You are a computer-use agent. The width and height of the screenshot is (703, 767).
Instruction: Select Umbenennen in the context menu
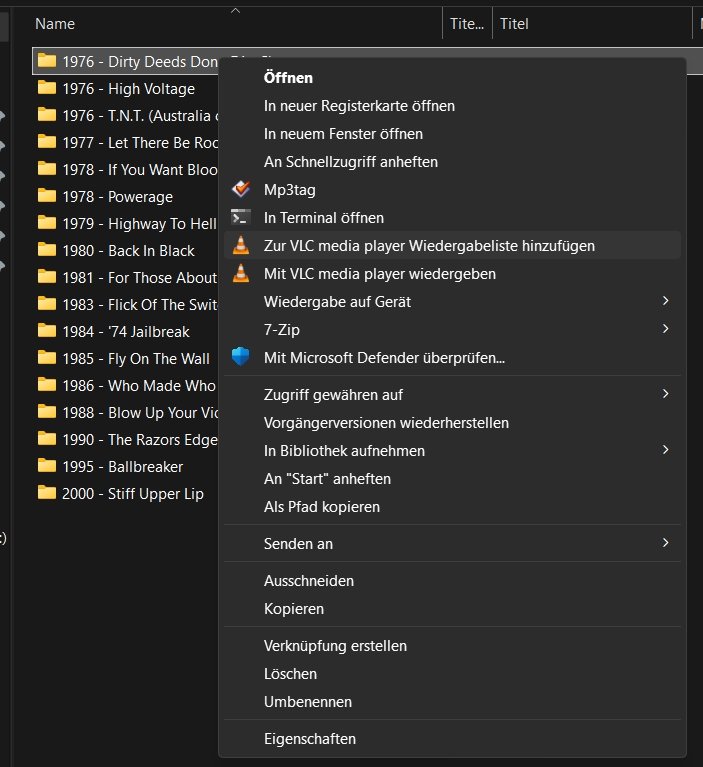[307, 702]
